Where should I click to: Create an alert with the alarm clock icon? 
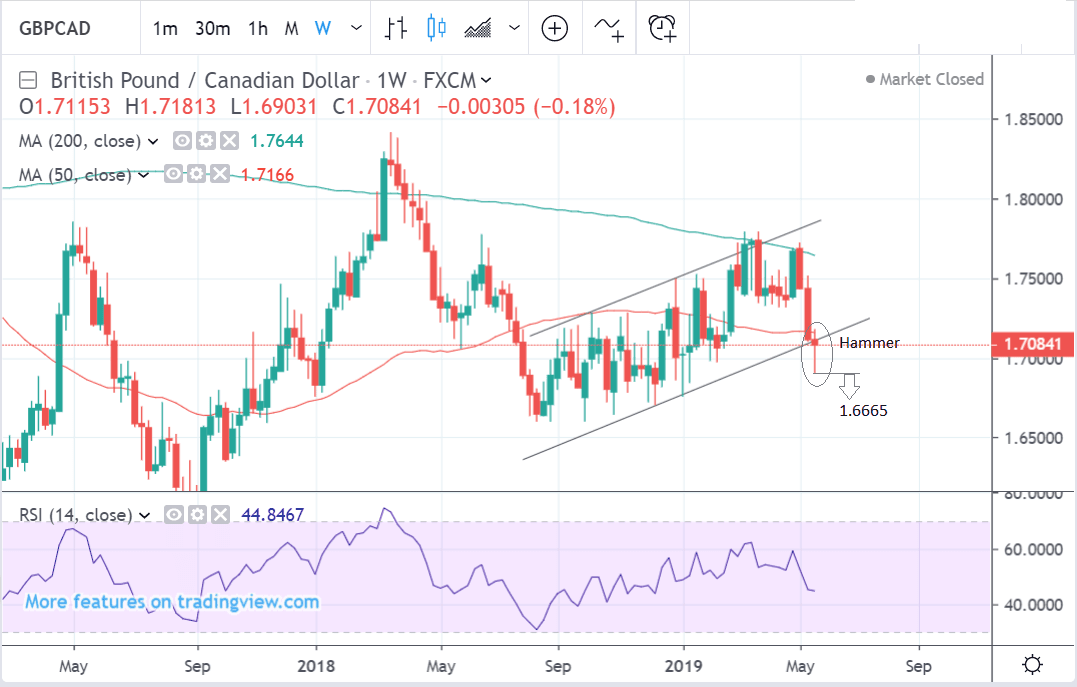(662, 28)
